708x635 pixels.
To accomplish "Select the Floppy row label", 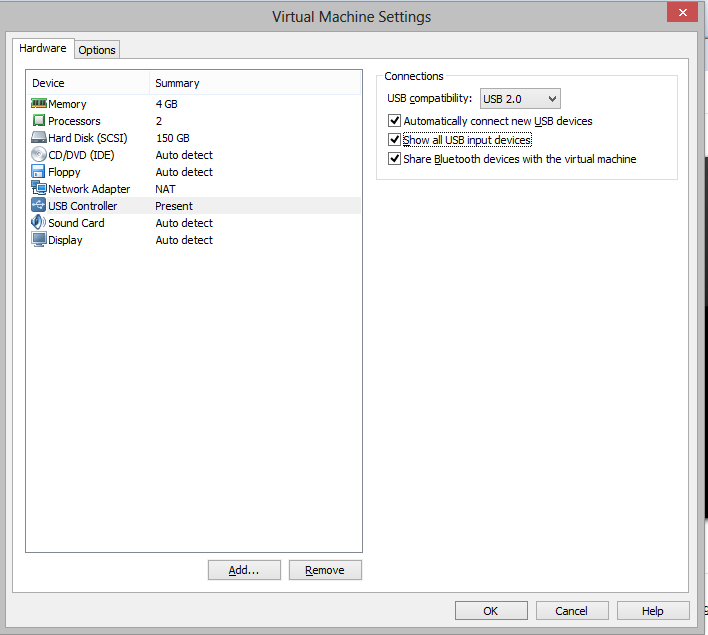I will (64, 172).
